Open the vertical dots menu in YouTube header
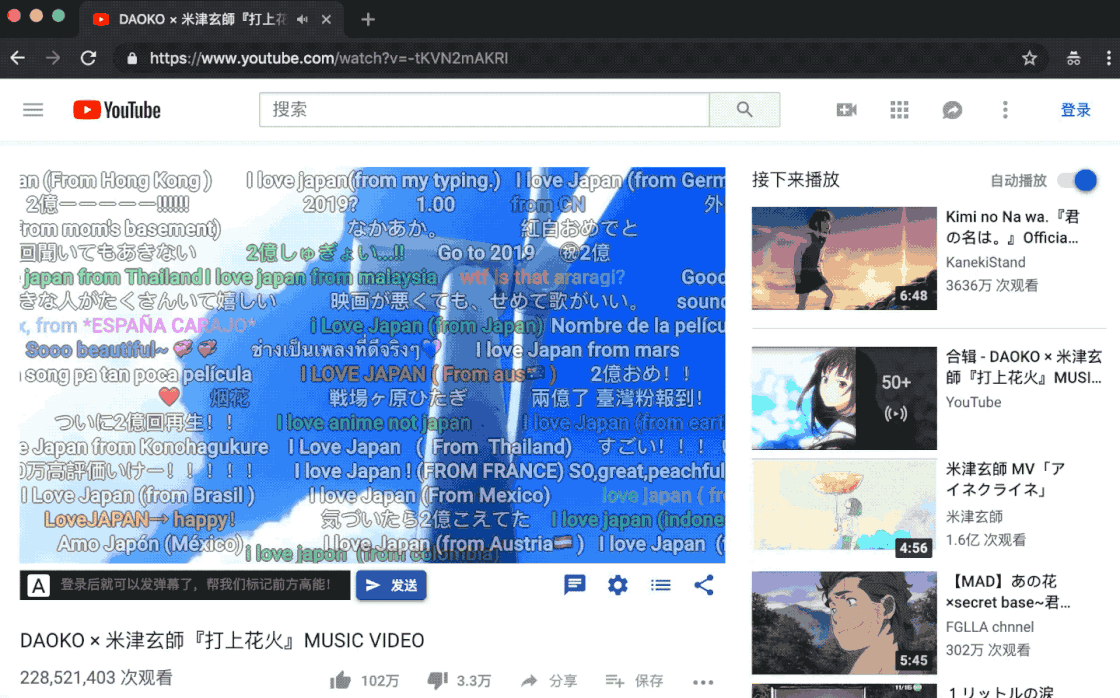Screen dimensions: 1120x698 click(x=1005, y=109)
